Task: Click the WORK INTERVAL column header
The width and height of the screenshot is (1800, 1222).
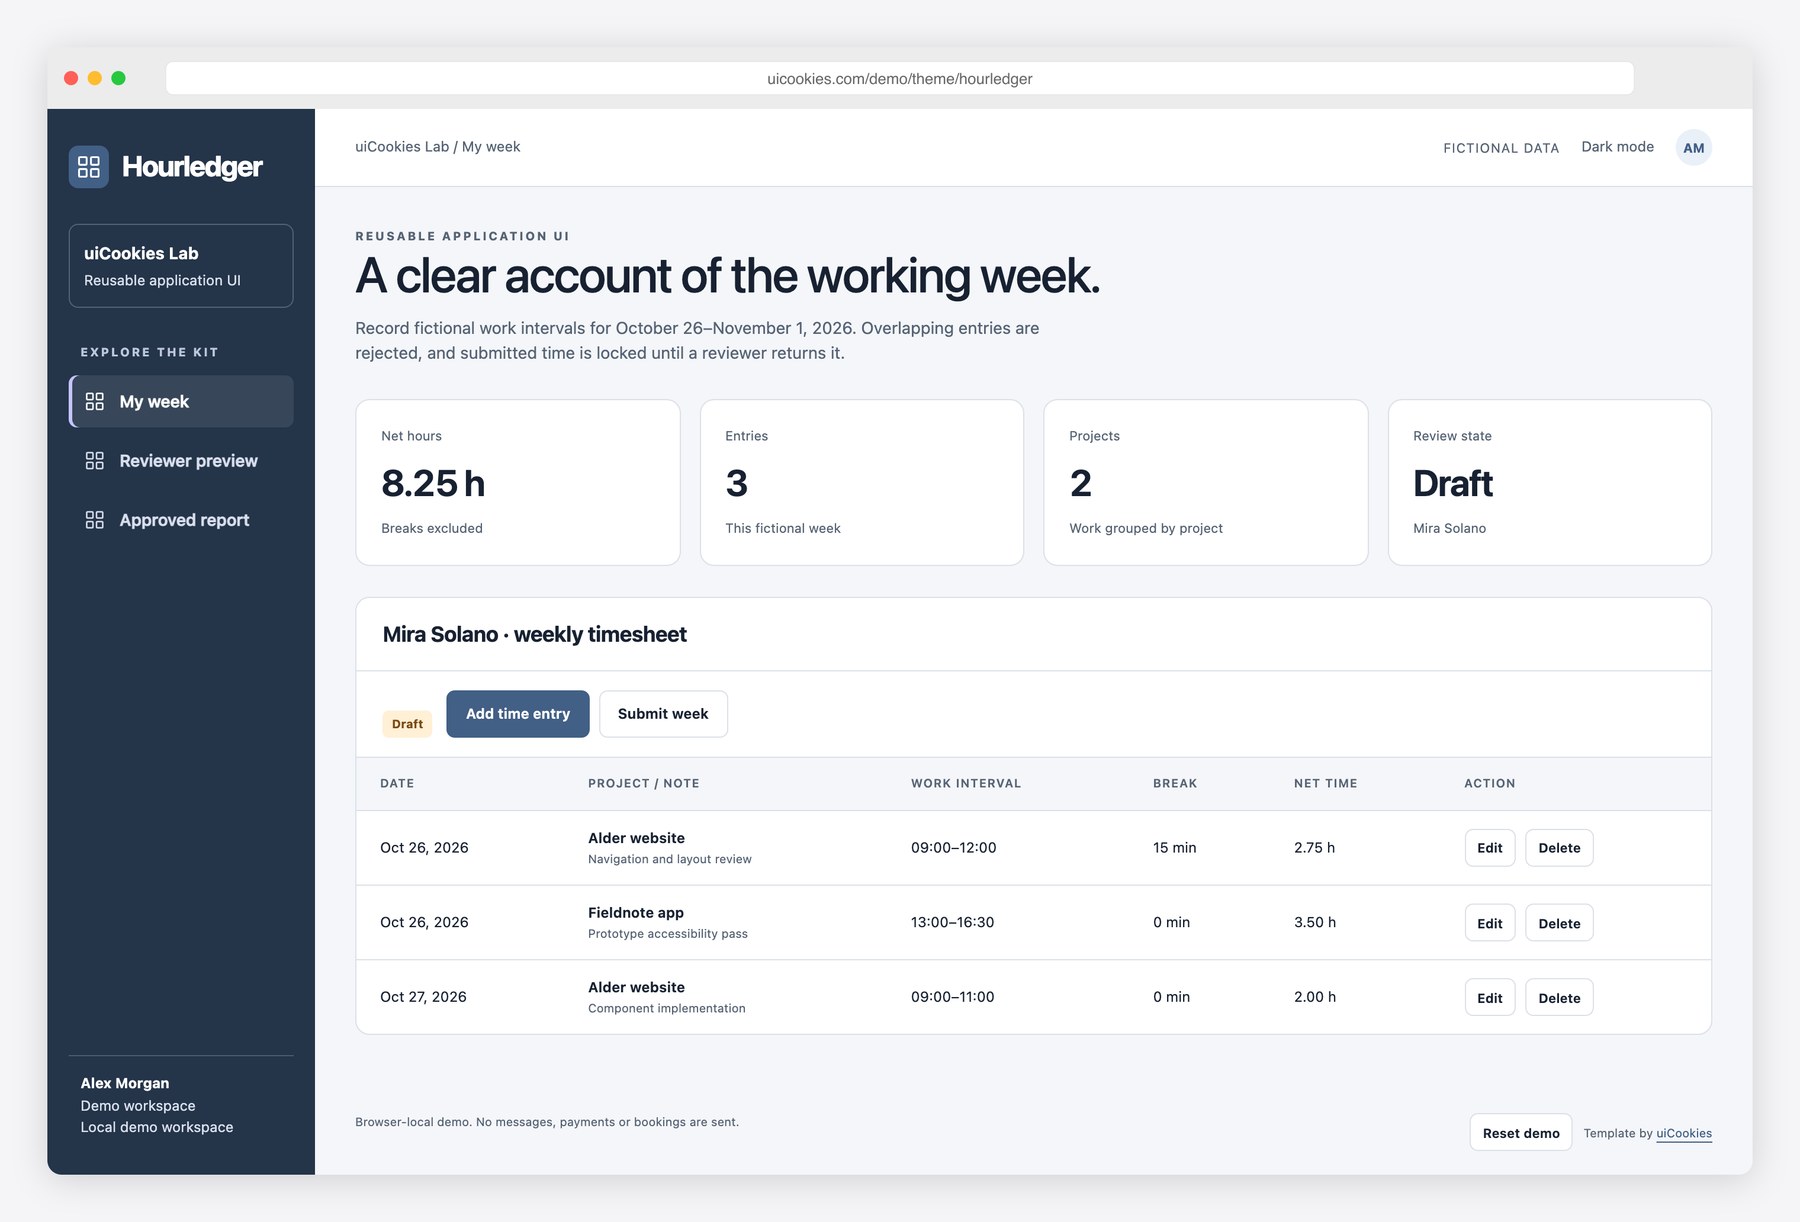Action: (x=966, y=783)
